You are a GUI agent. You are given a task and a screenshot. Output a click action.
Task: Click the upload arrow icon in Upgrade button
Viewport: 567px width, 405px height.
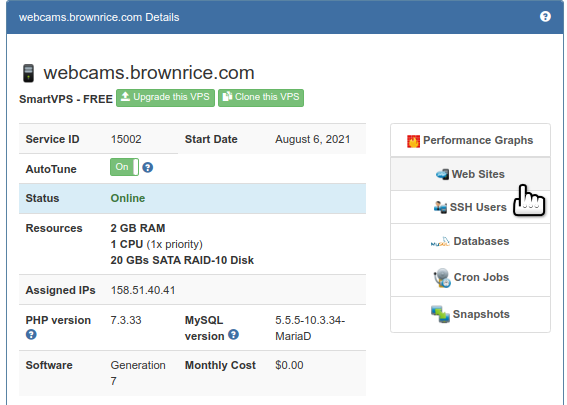pyautogui.click(x=125, y=97)
